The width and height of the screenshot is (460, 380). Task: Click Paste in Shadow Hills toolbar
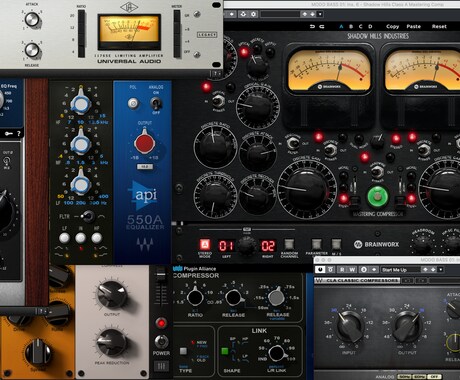[x=413, y=26]
